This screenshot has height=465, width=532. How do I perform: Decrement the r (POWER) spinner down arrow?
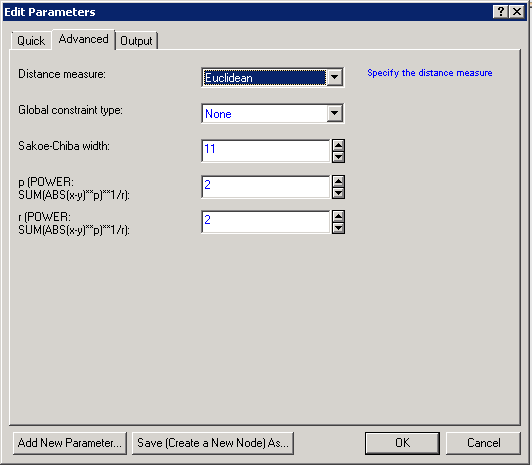pyautogui.click(x=338, y=228)
